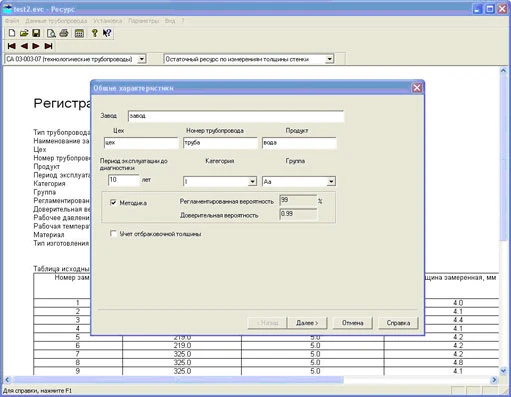Save using the floppy disk icon
Screen dimensions: 511x397
36,33
